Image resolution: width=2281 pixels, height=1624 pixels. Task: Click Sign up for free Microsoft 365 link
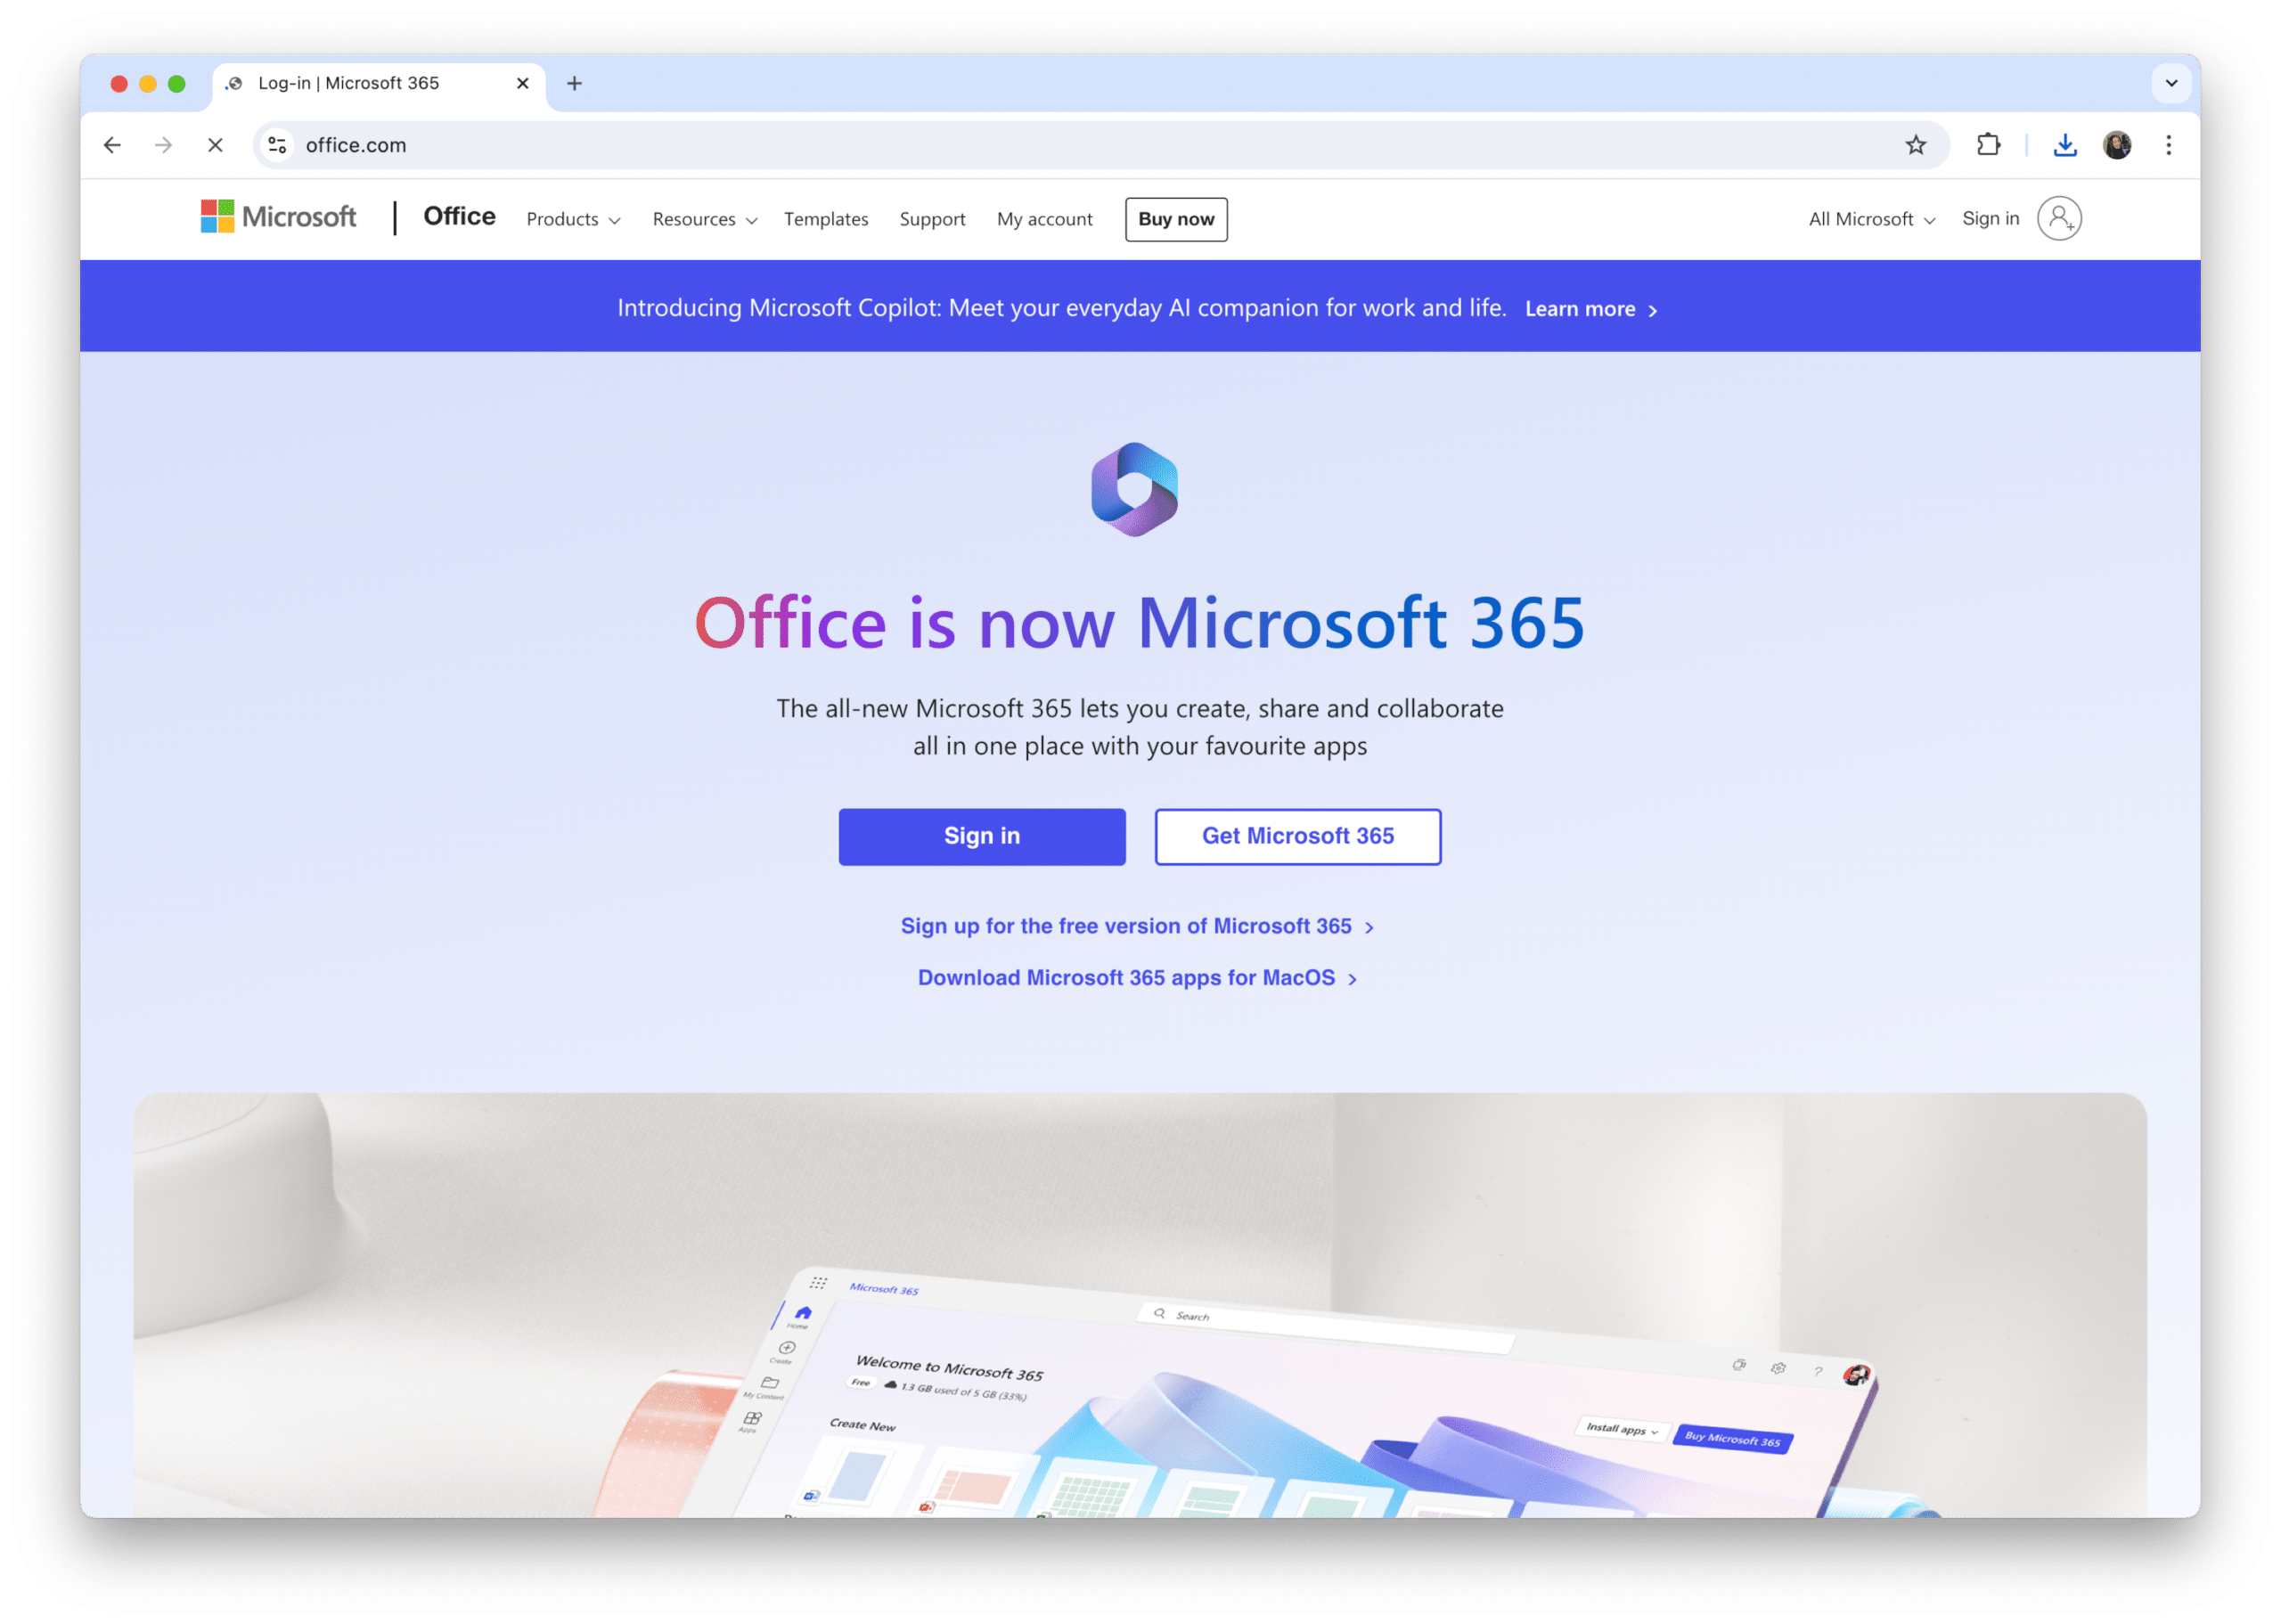click(x=1139, y=925)
